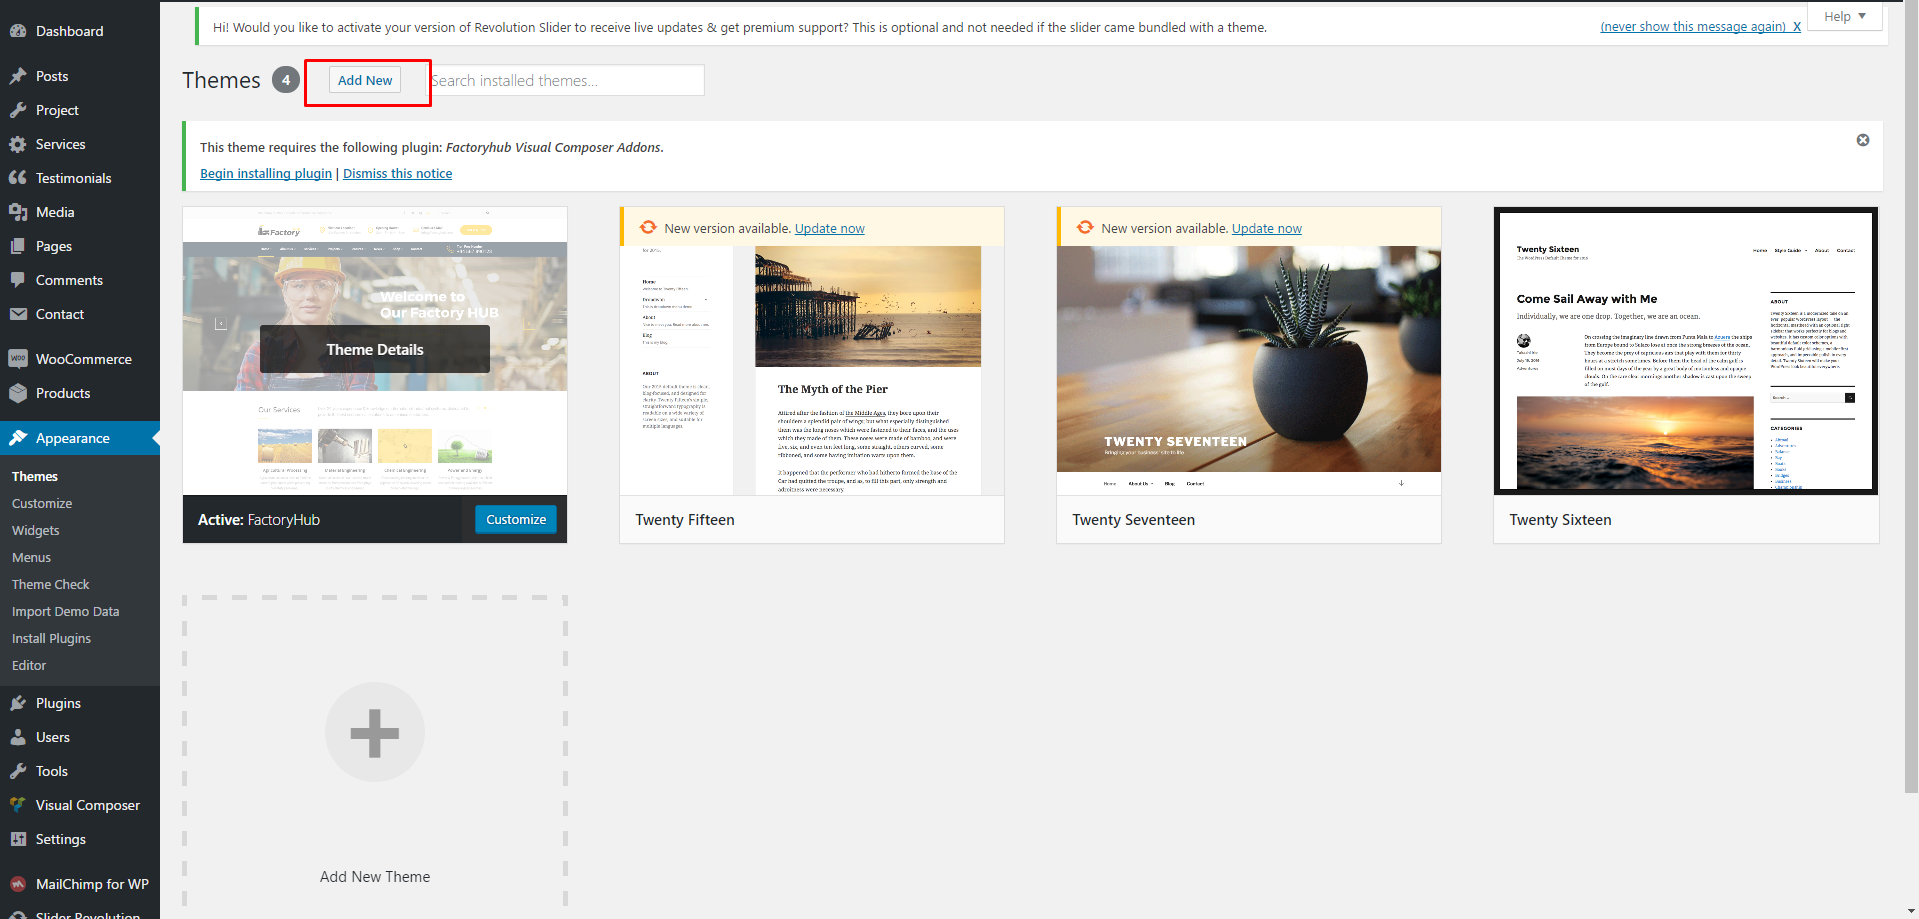Click the Appearance paintbrush icon

[18, 438]
